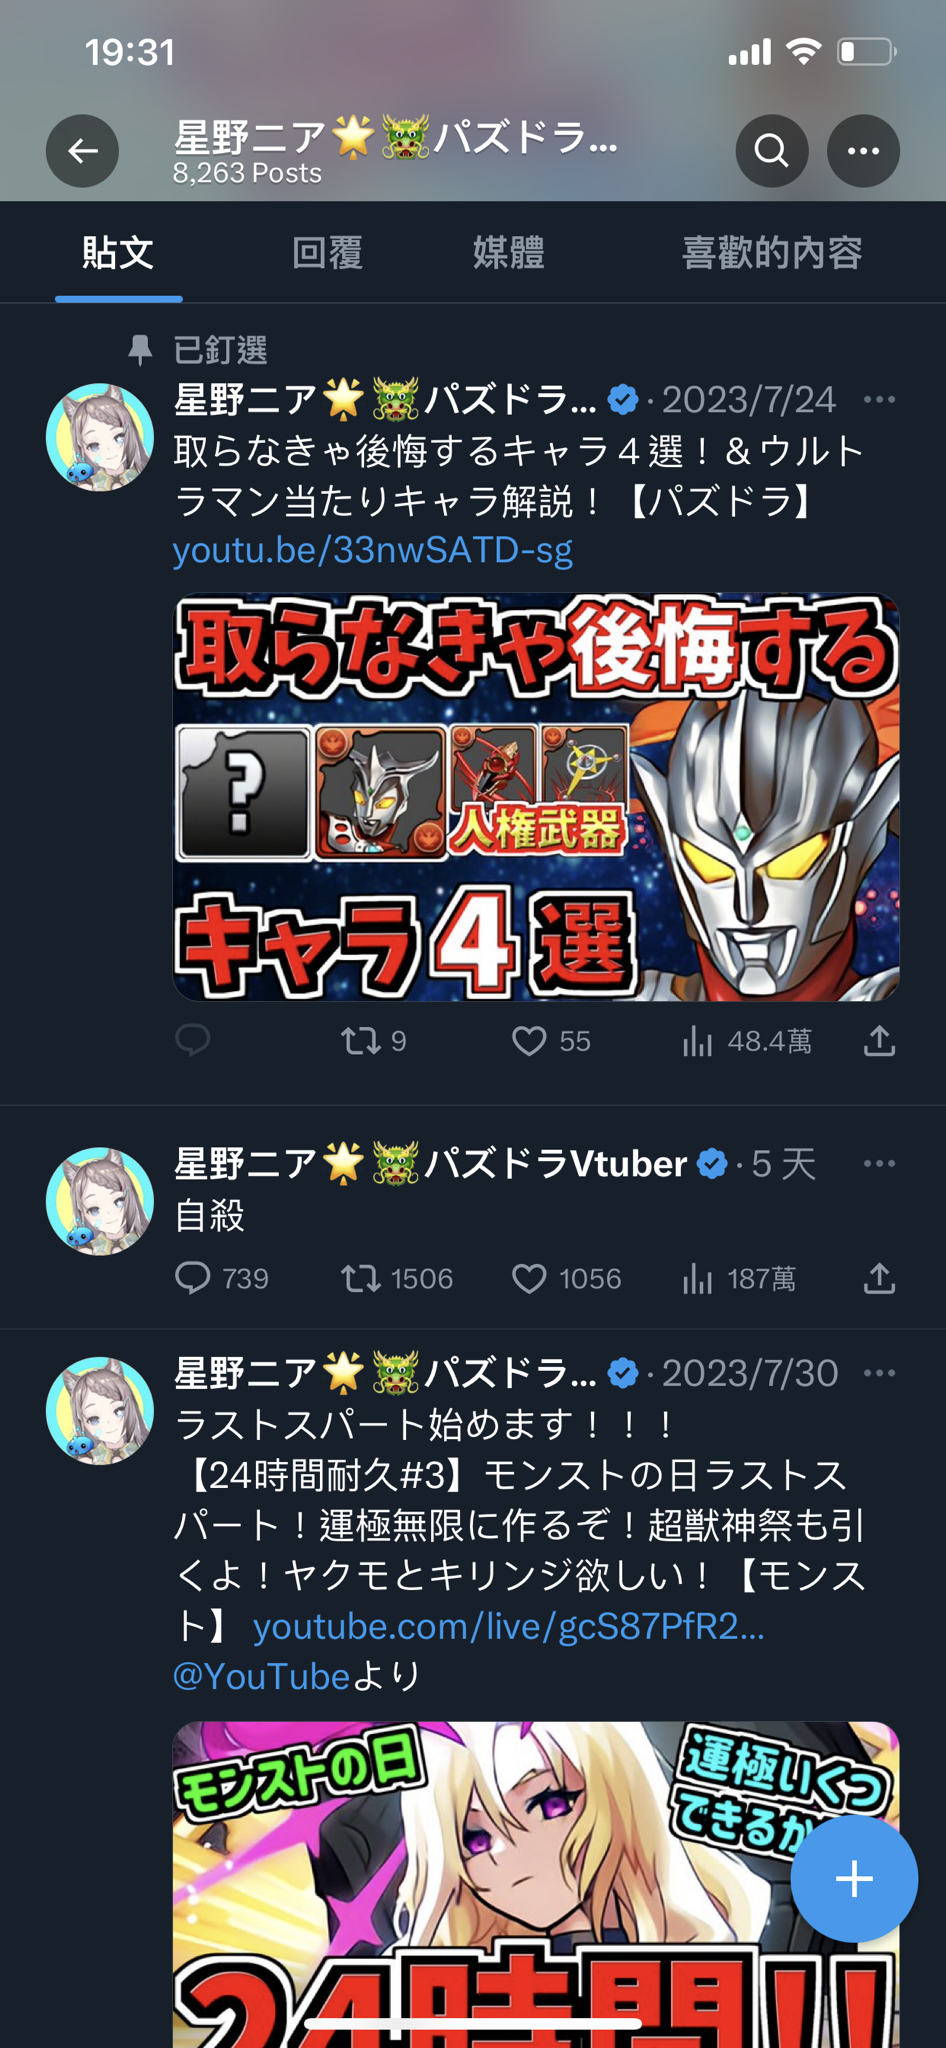Compose new post with plus button
The width and height of the screenshot is (946, 2048).
[854, 1879]
